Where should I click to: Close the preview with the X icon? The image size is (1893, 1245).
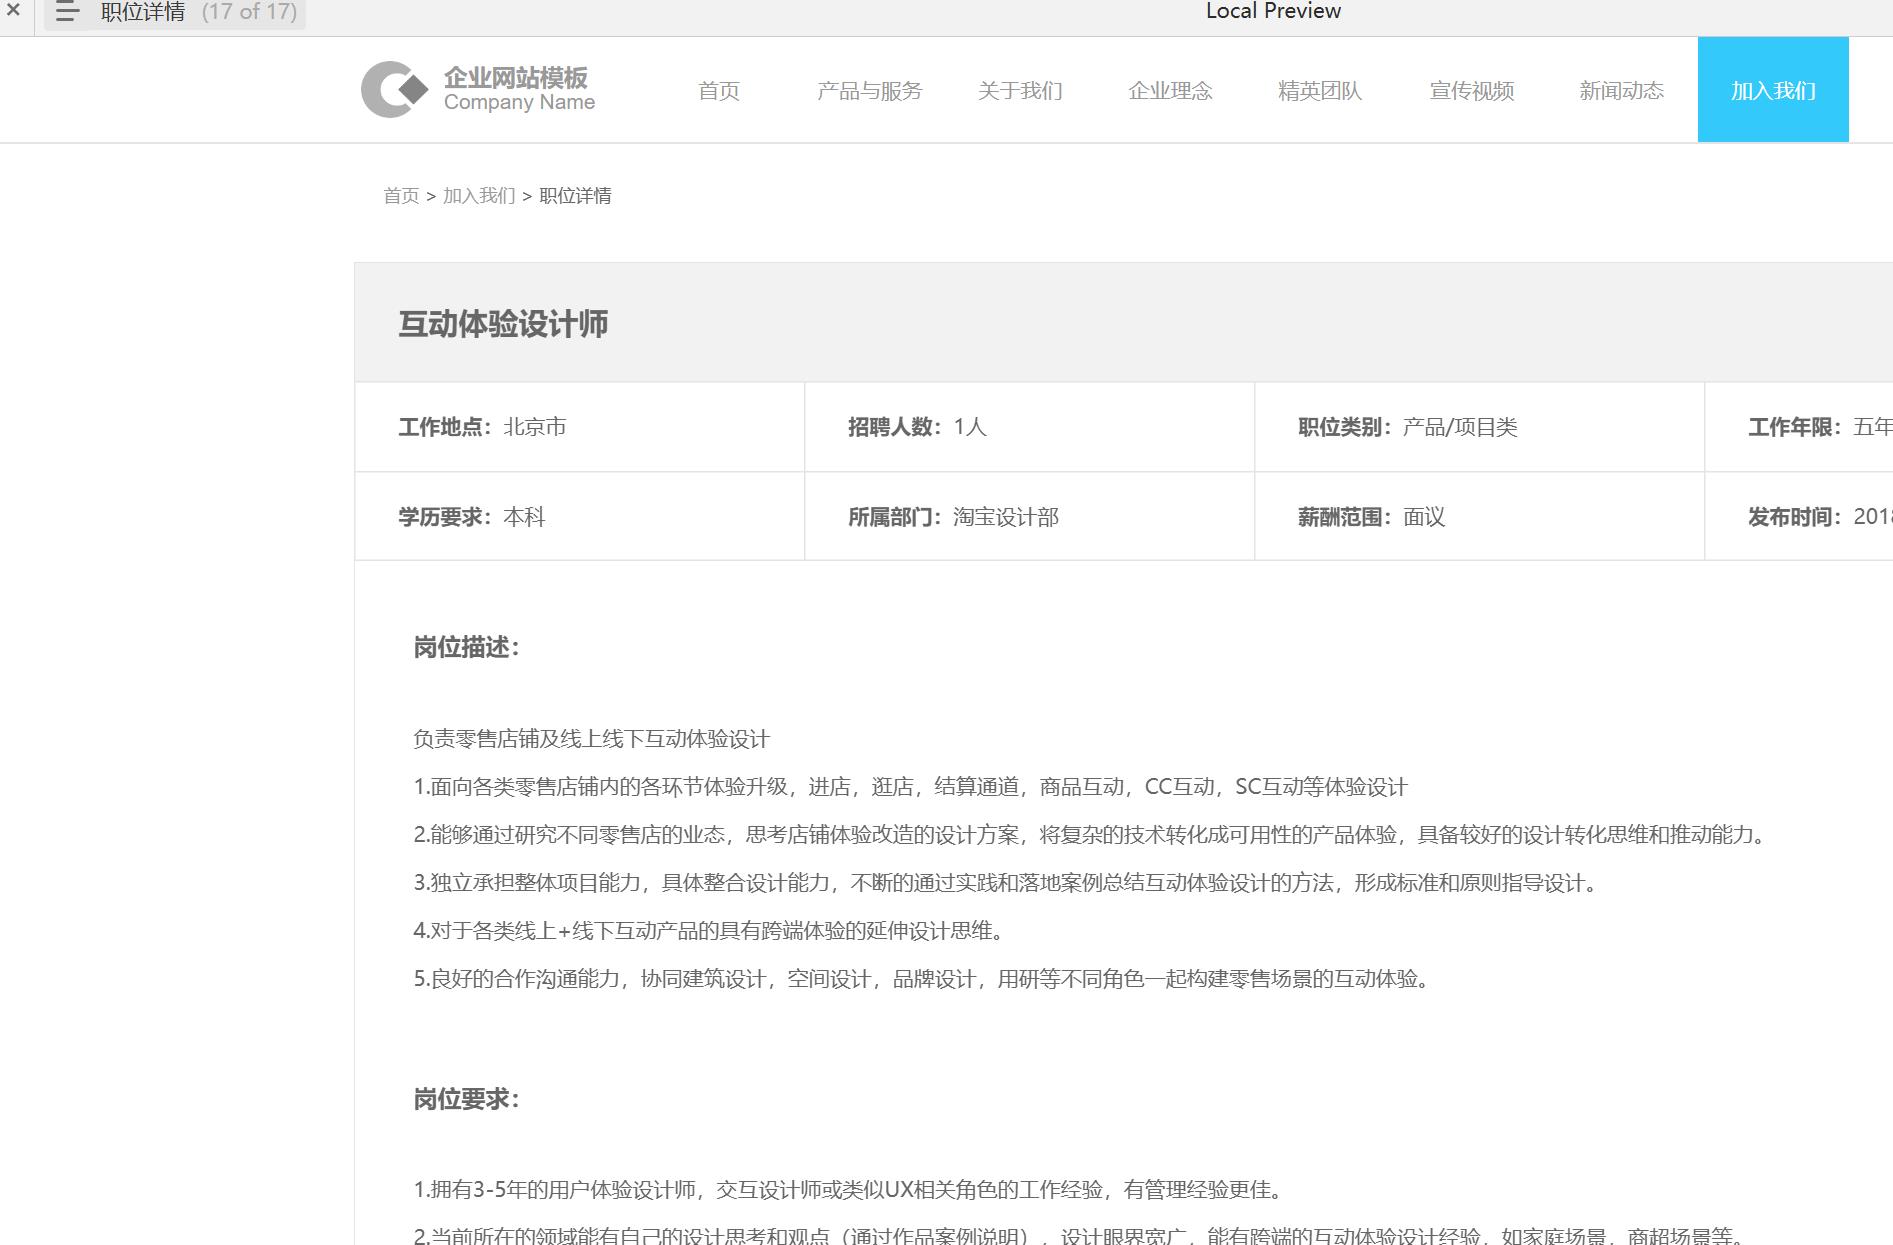click(13, 11)
